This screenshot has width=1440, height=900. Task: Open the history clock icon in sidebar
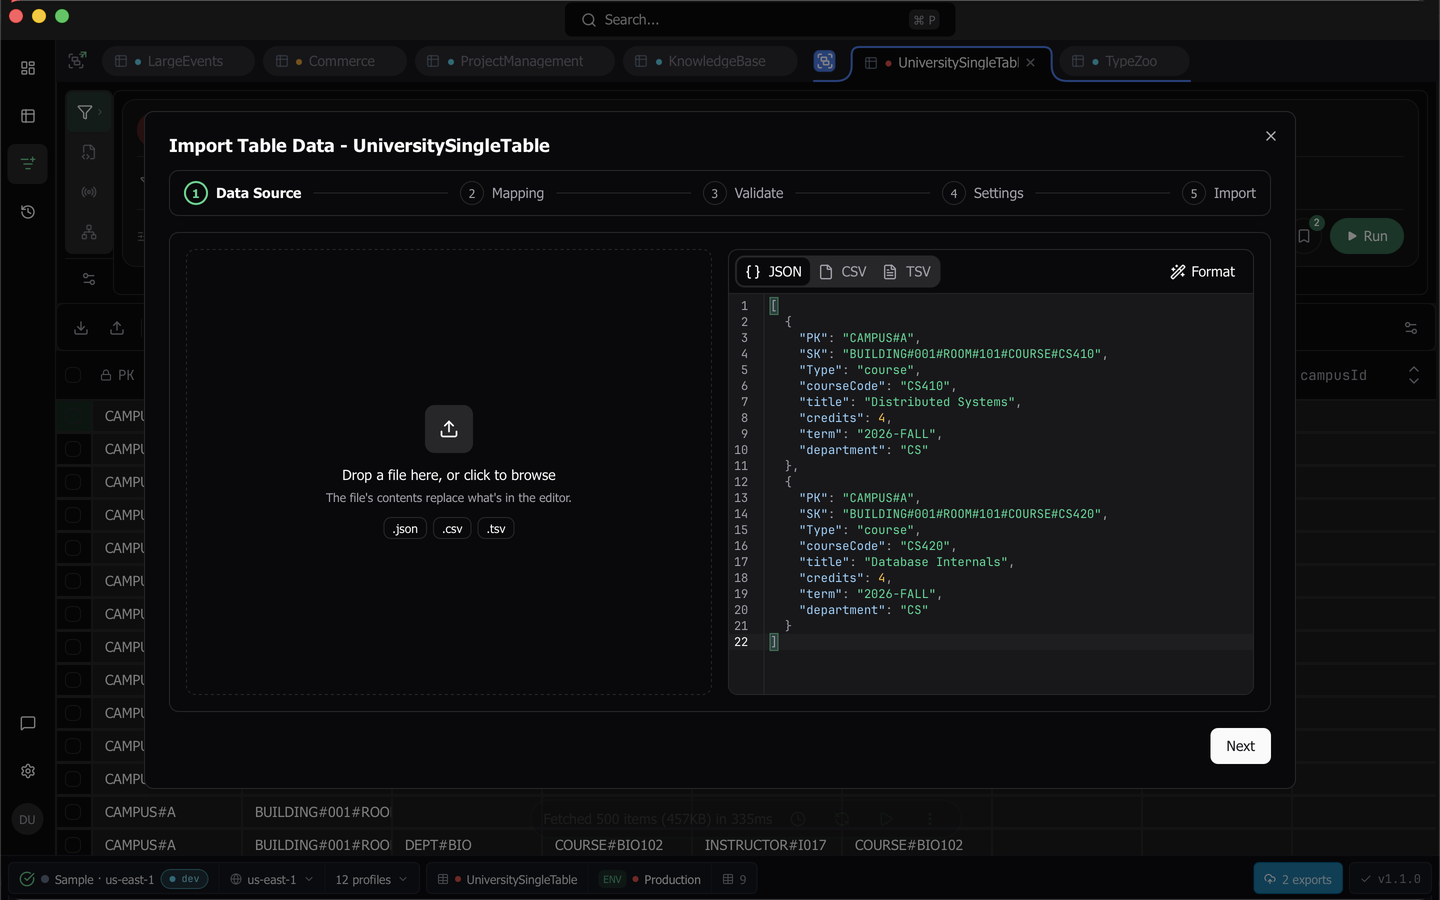(28, 212)
